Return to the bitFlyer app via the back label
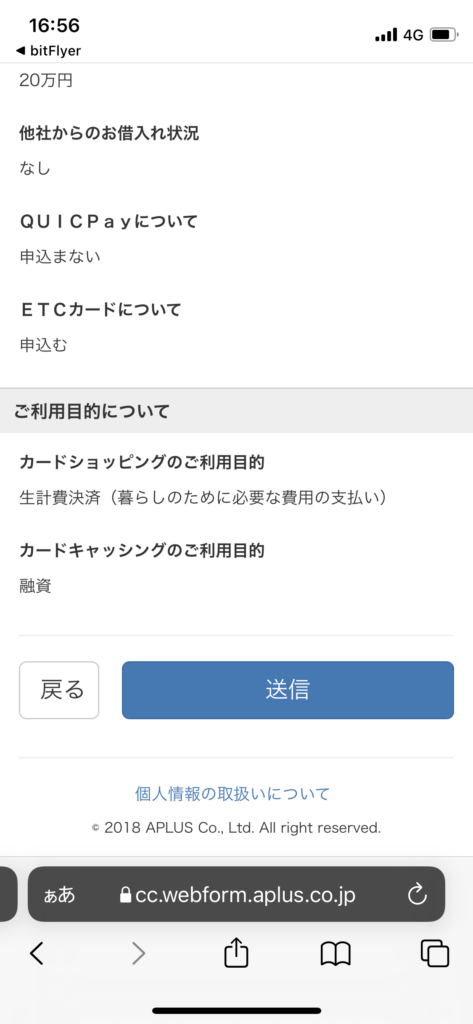This screenshot has height=1024, width=473. pos(48,50)
